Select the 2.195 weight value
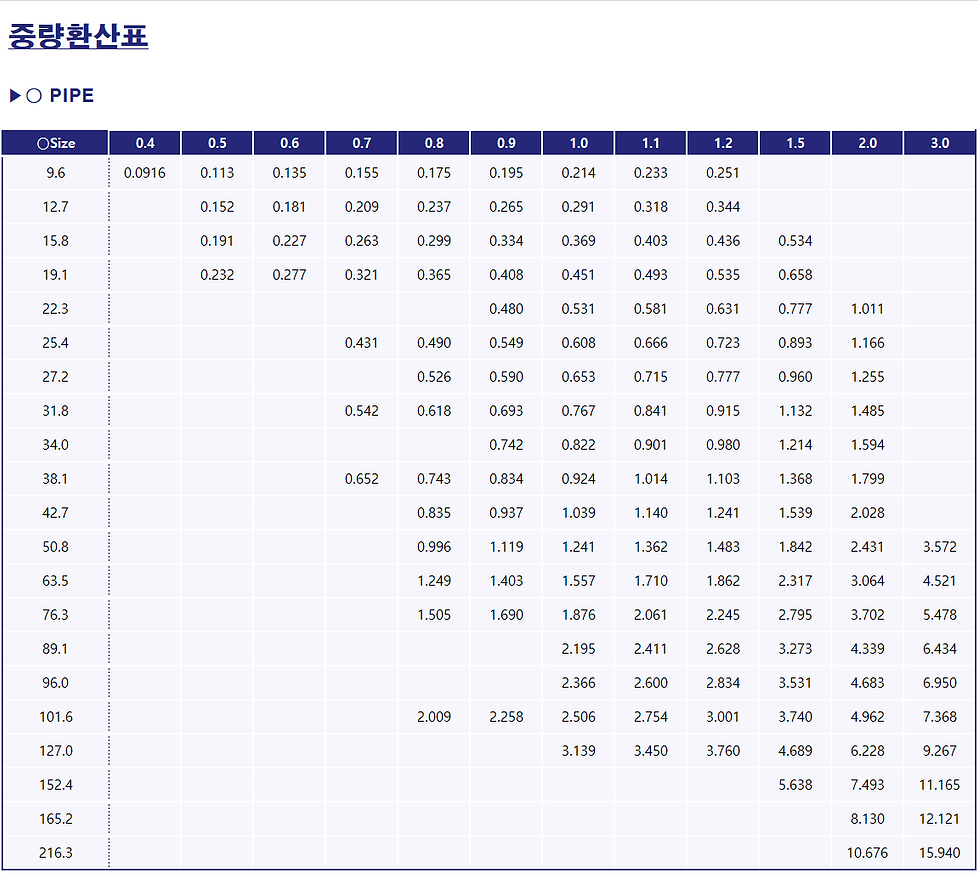This screenshot has width=978, height=873. (578, 649)
